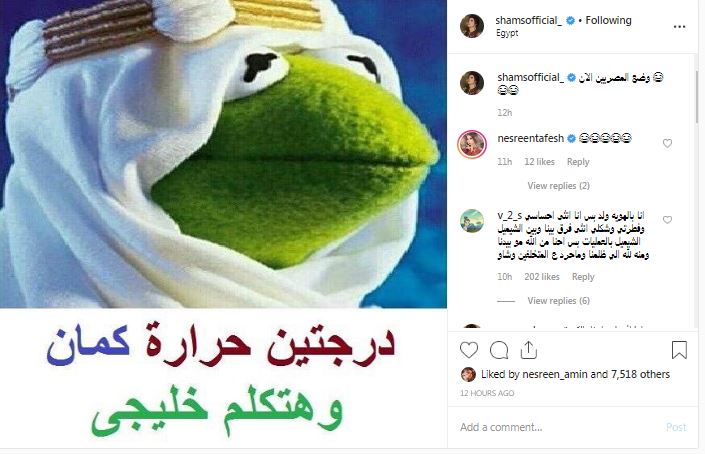Expand View replies (2) under nesreentafesh

[x=558, y=186]
